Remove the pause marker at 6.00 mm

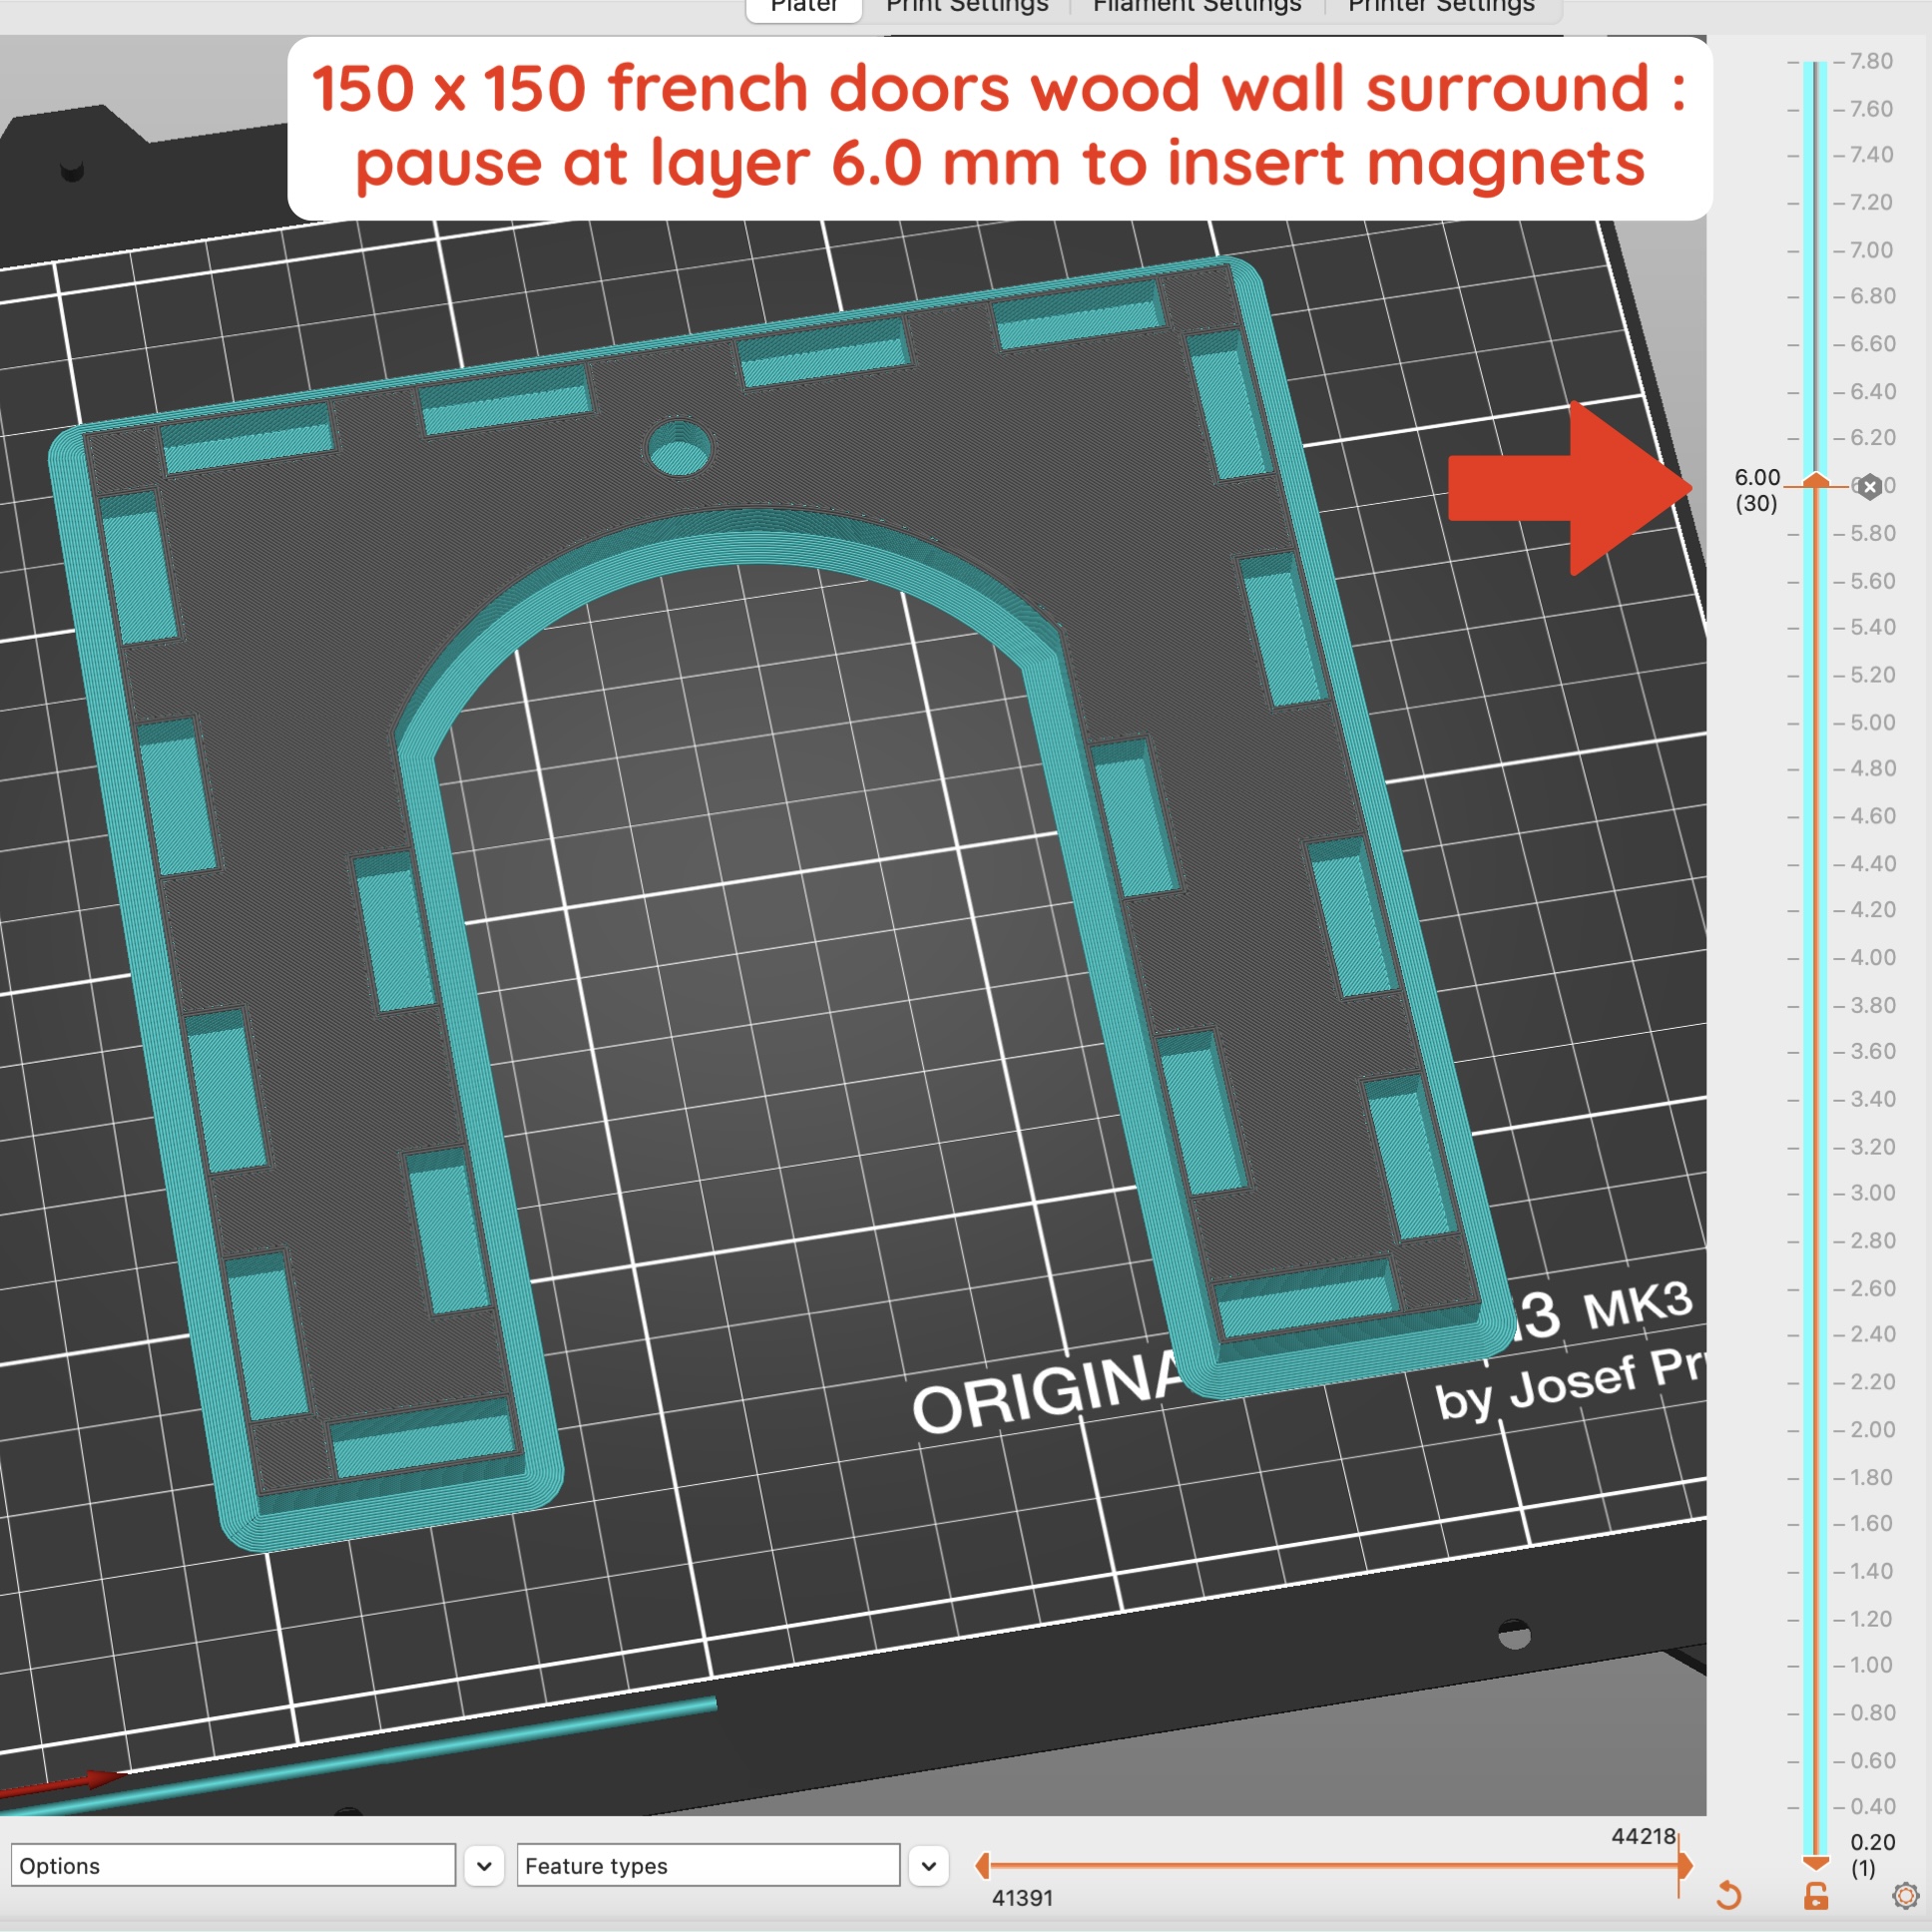click(1869, 487)
